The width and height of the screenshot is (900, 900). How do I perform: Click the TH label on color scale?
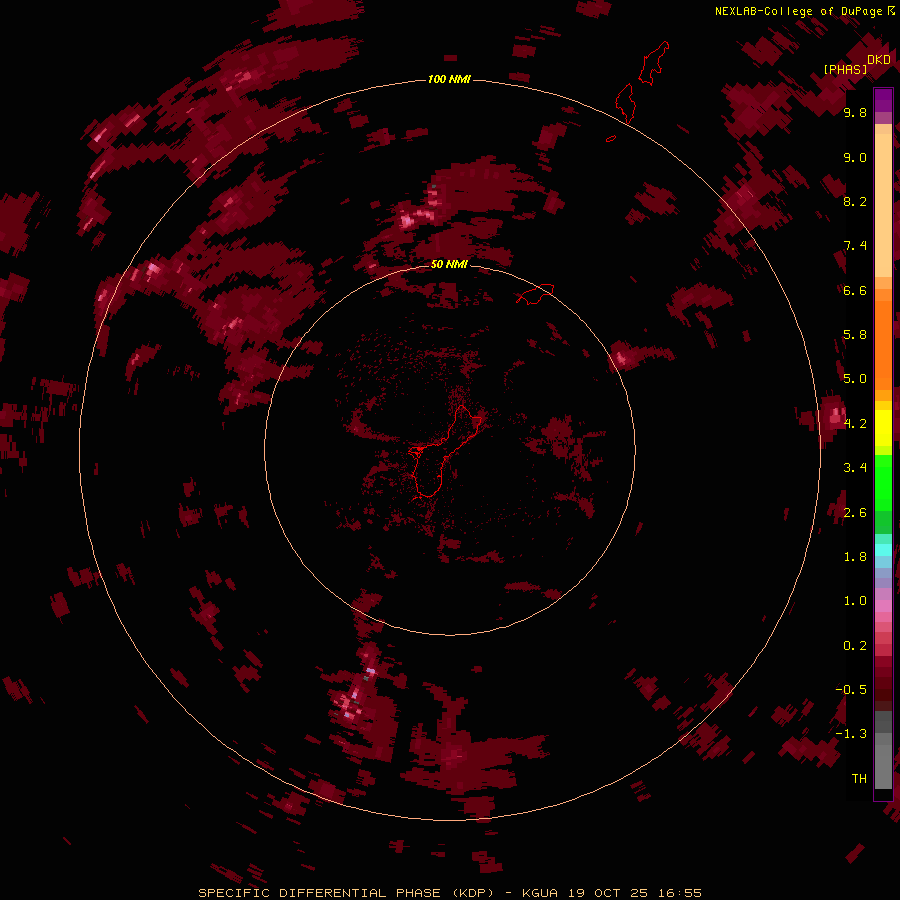(859, 778)
